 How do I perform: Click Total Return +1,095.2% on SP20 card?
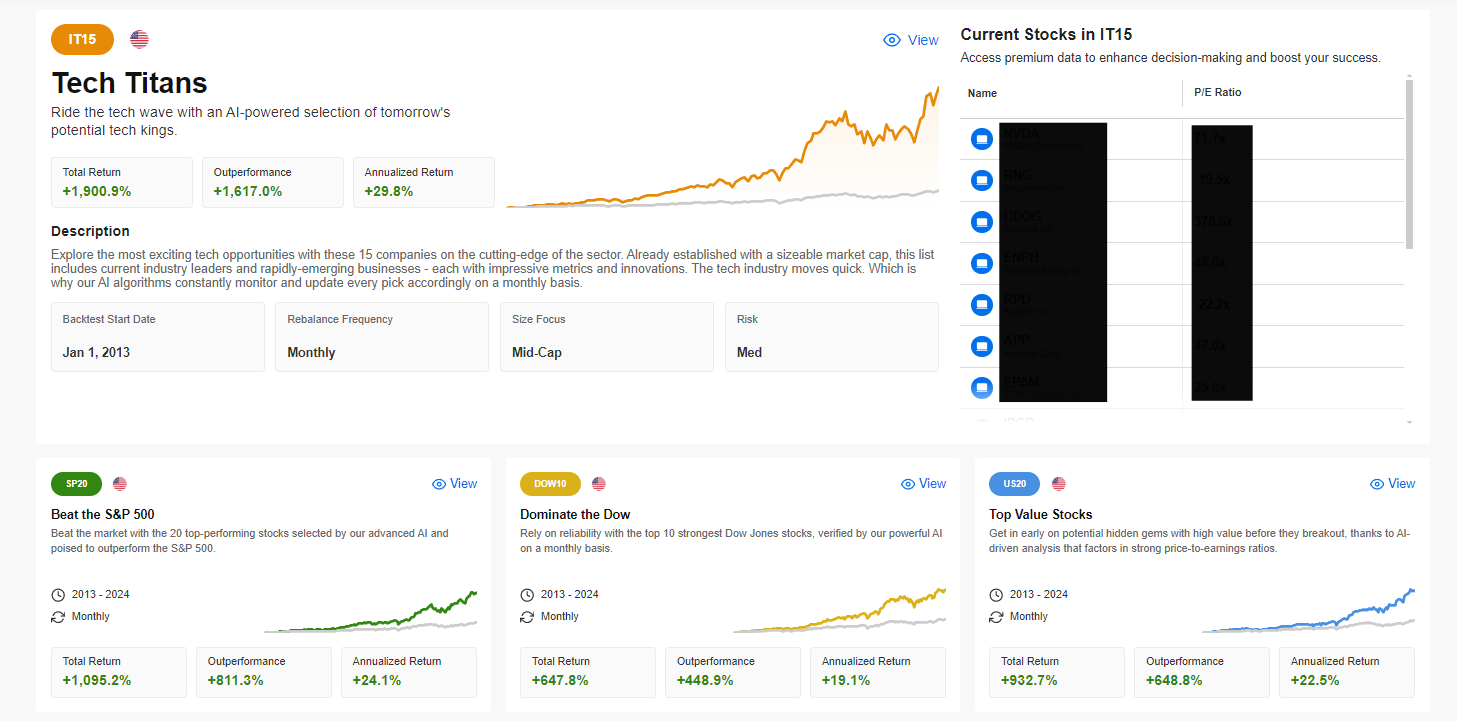point(119,672)
